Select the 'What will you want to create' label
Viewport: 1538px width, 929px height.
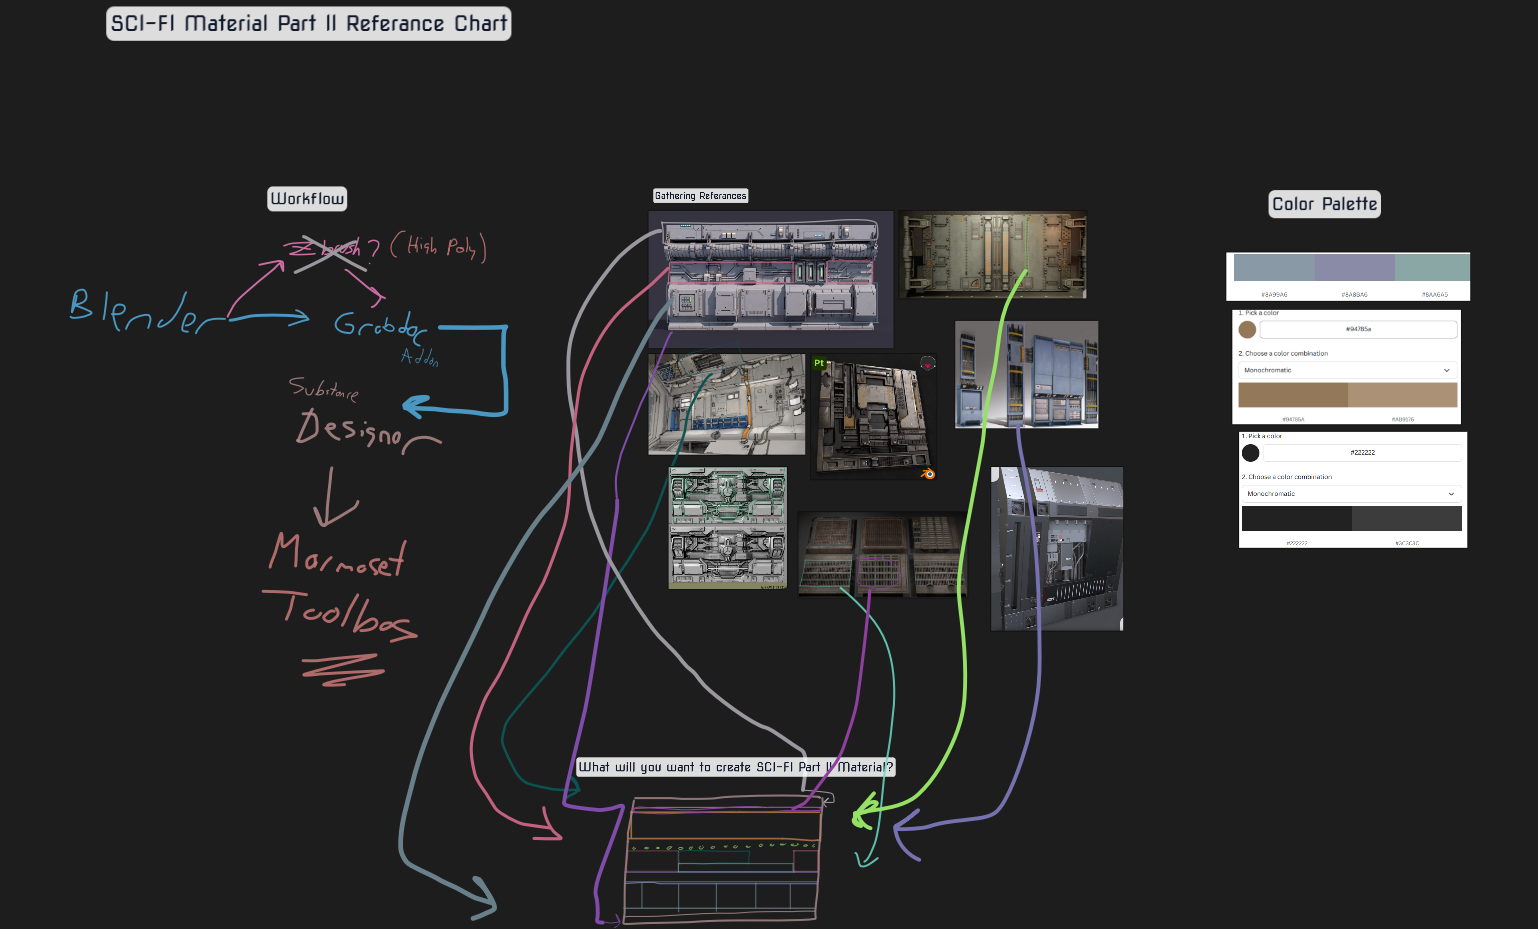click(736, 767)
